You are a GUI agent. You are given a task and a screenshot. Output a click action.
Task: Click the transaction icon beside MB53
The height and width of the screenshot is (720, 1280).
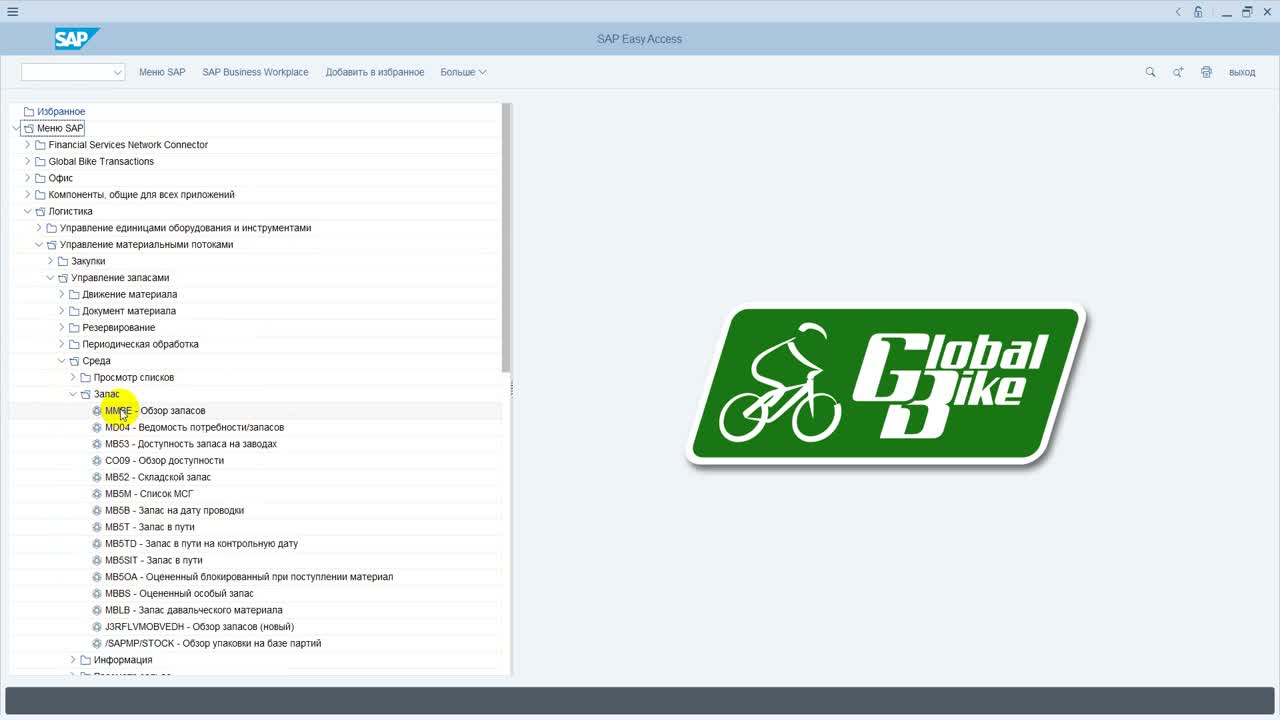97,444
